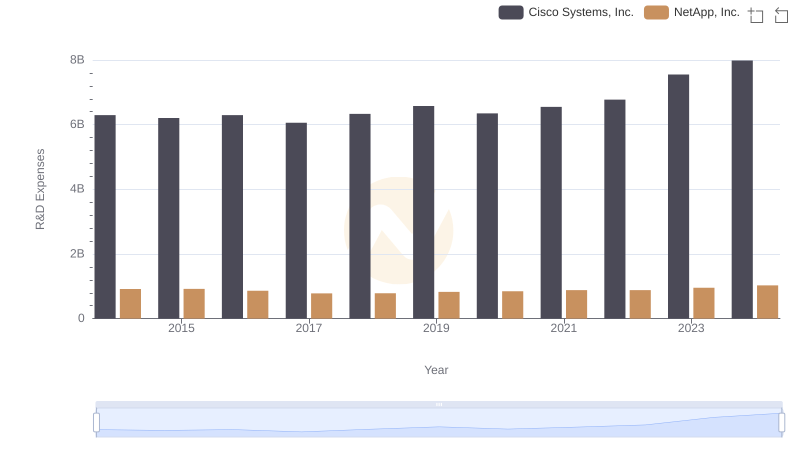Click the 2019 x-axis label
Viewport: 800px width, 461px height.
pyautogui.click(x=436, y=328)
